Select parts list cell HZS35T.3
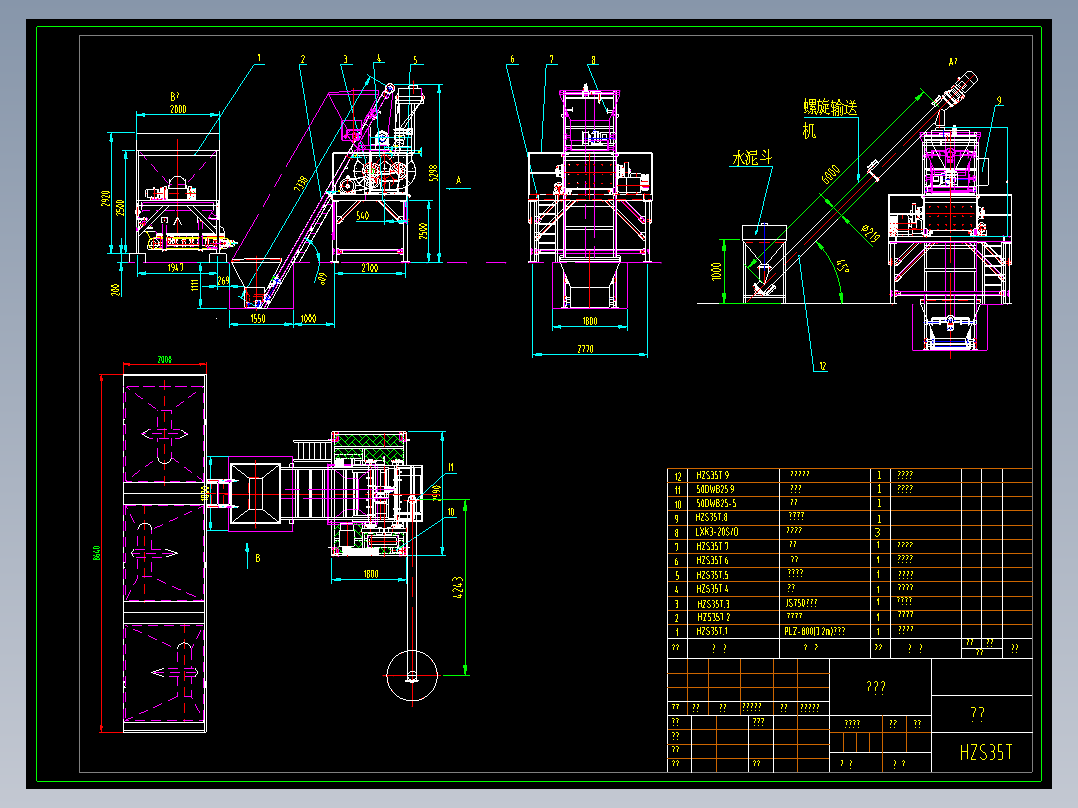1078x808 pixels. pyautogui.click(x=713, y=604)
